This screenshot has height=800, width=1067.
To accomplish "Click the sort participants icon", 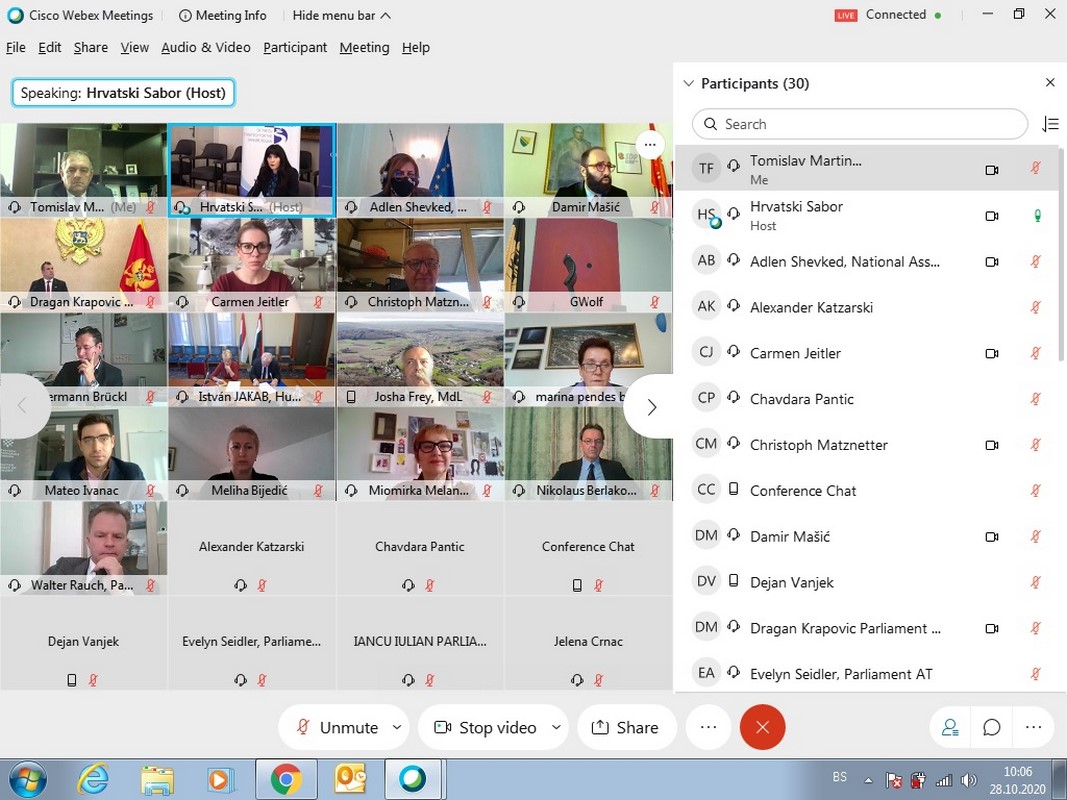I will click(x=1050, y=124).
